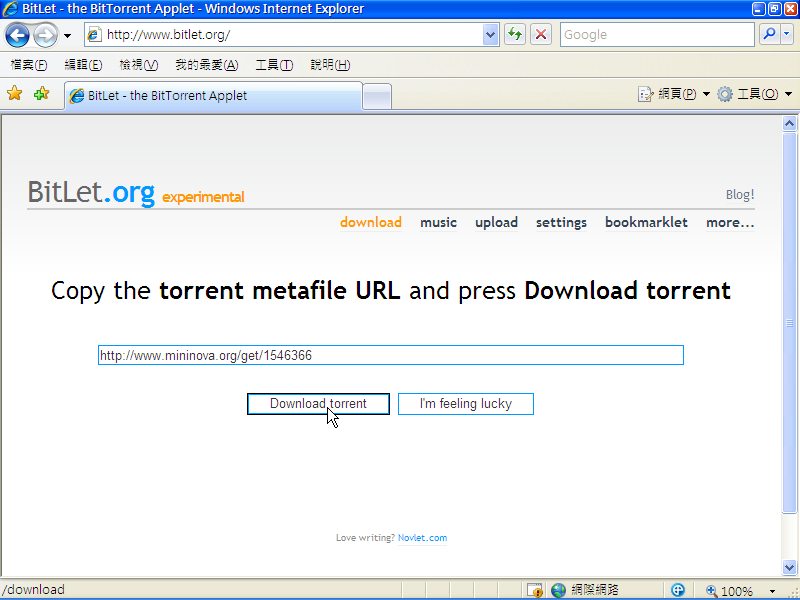The width and height of the screenshot is (800, 600).
Task: Click the page icon in address bar
Action: tap(94, 35)
